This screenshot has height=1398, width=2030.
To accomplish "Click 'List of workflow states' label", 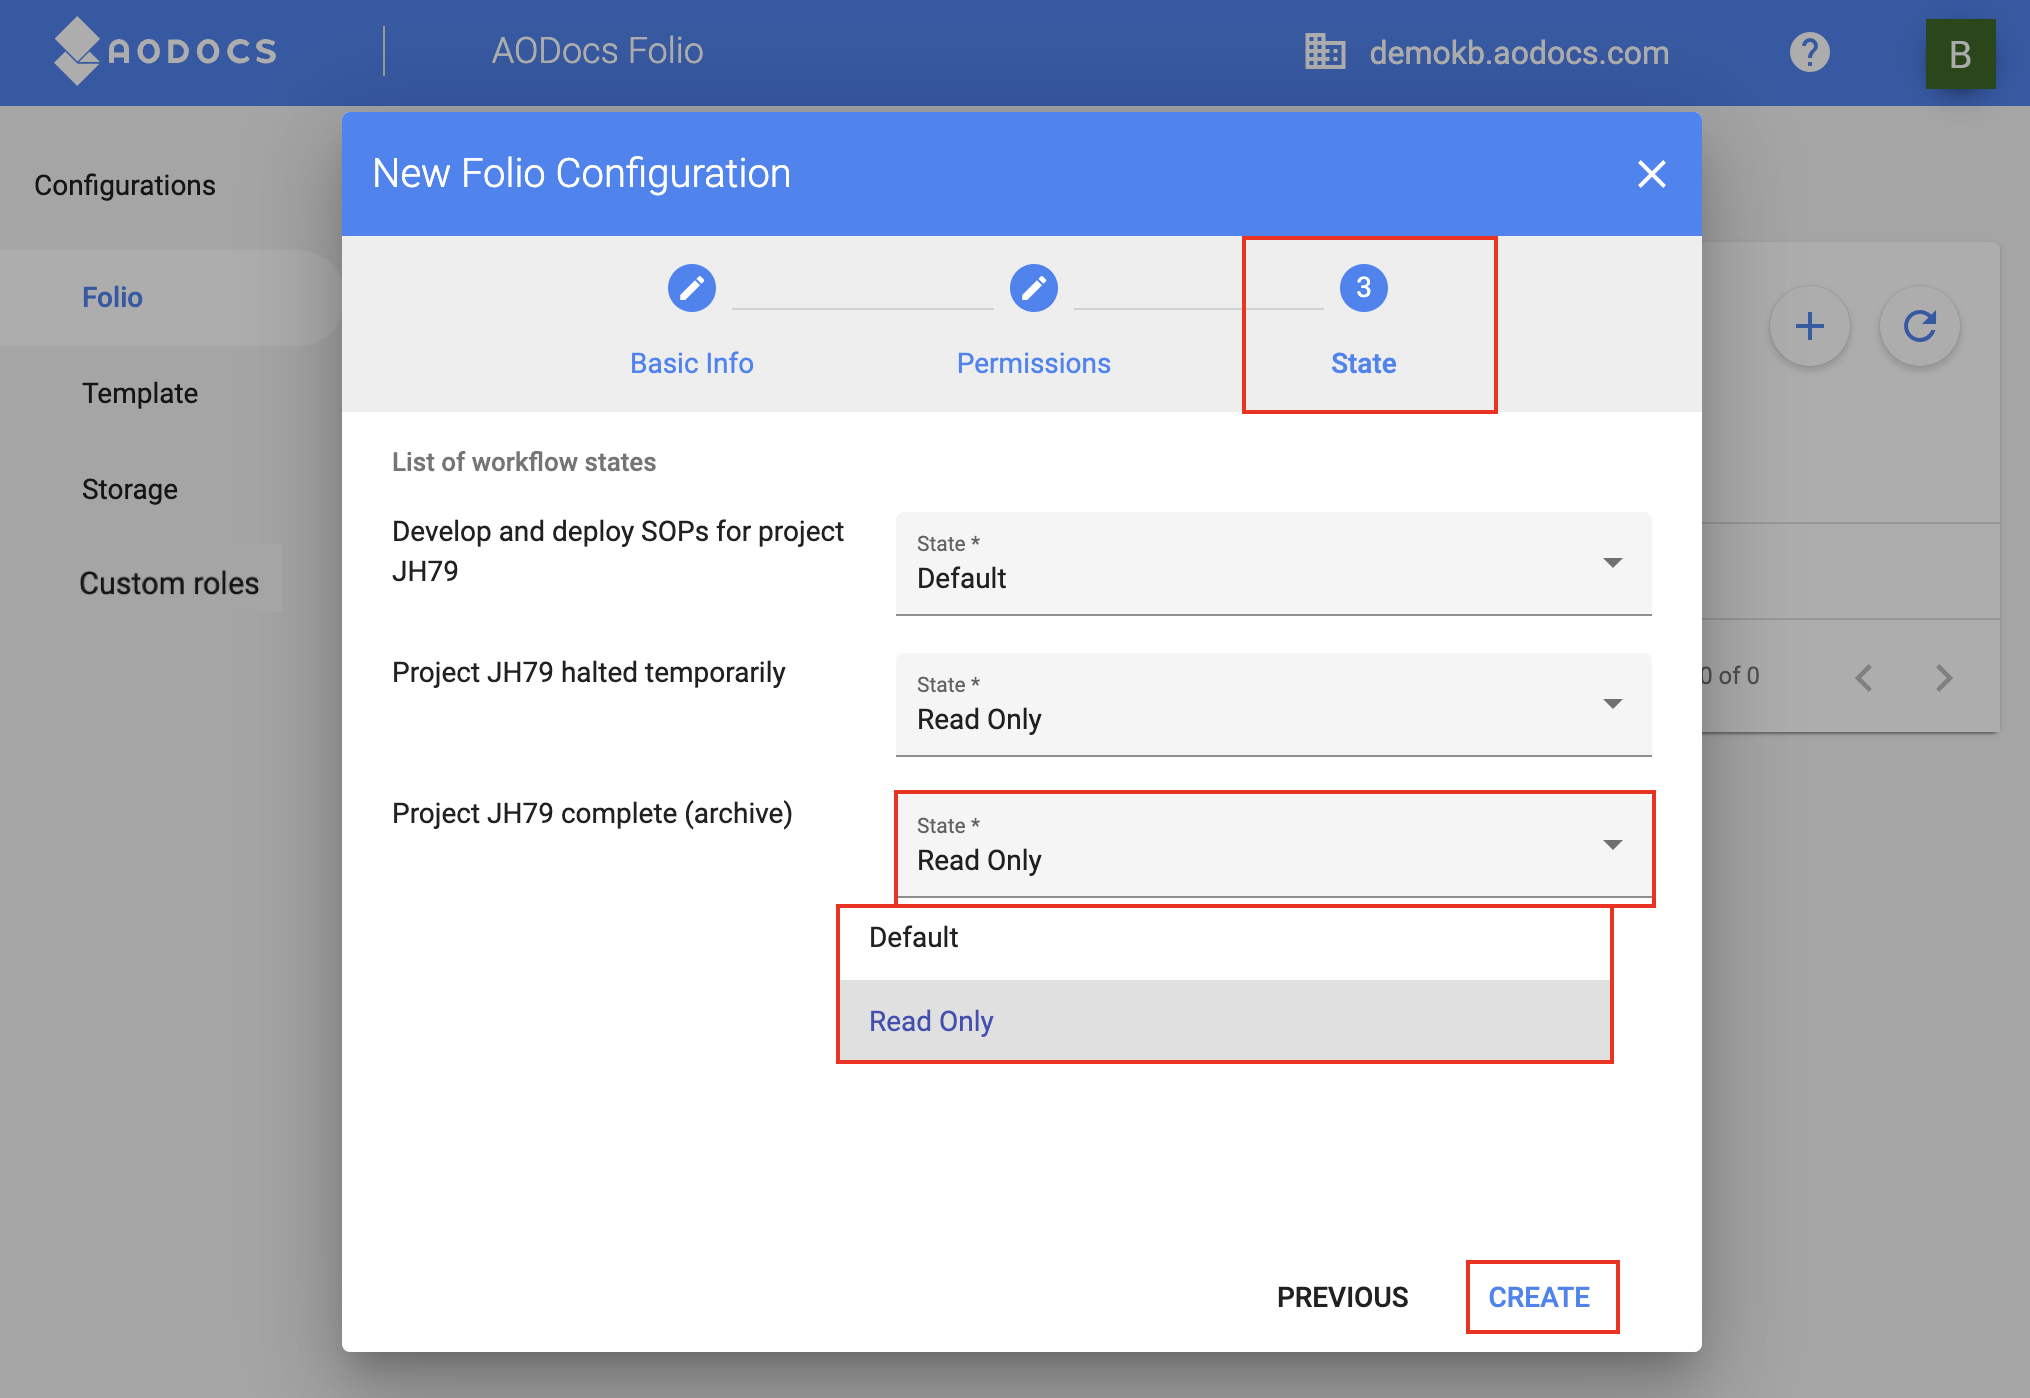I will 524,462.
